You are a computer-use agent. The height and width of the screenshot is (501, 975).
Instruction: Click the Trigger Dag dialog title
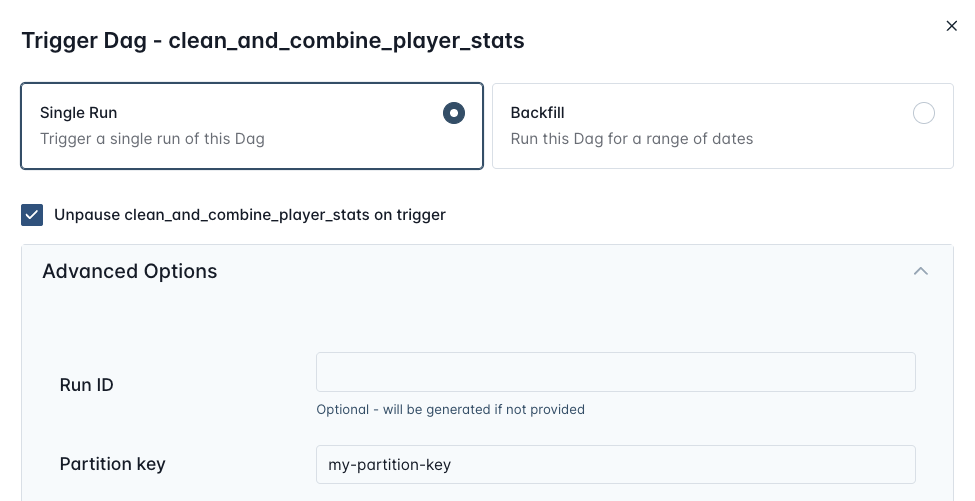tap(273, 41)
